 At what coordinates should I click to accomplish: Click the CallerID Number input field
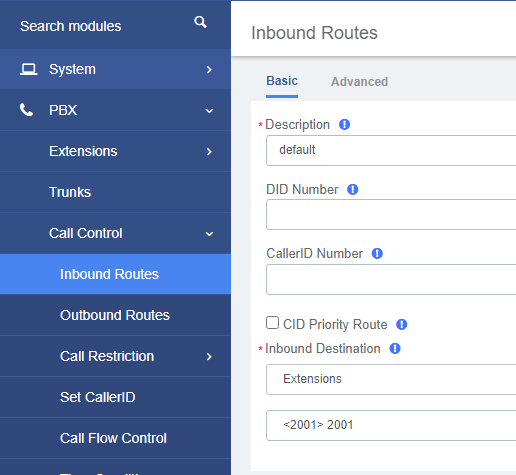[x=391, y=279]
